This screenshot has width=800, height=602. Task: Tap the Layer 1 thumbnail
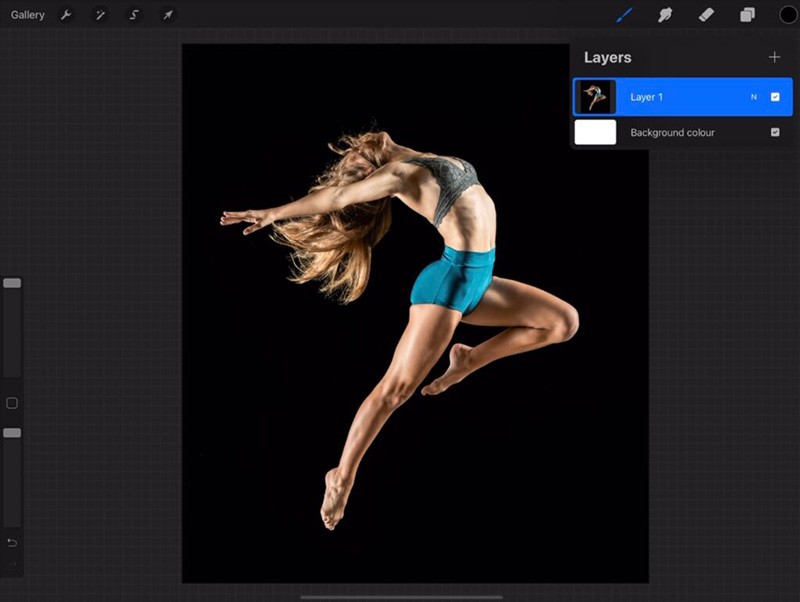coord(595,97)
